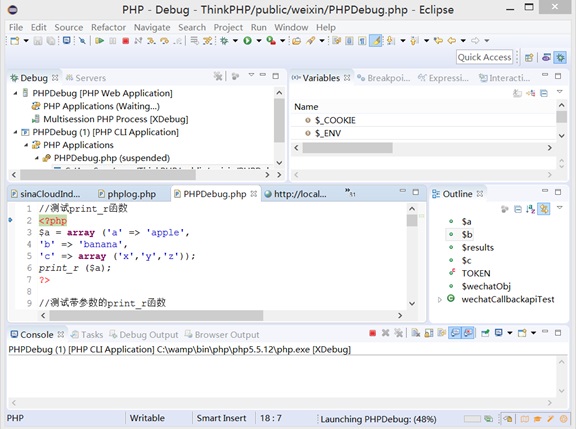Open the Debug view menu triangle
This screenshot has height=429, width=576.
251,75
